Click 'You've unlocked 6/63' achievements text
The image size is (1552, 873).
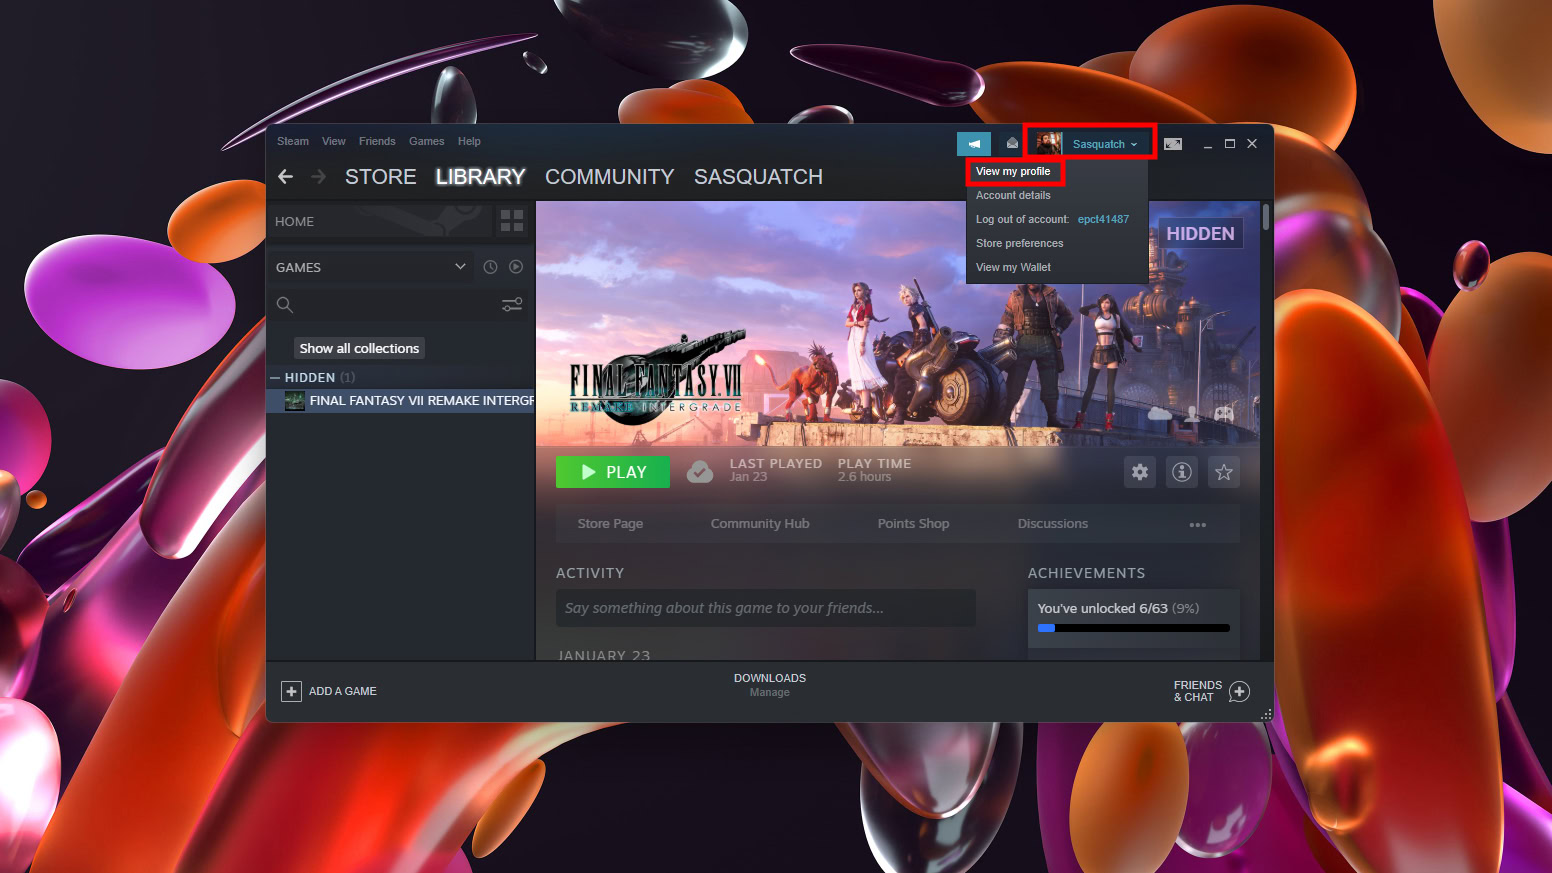[x=1118, y=608]
